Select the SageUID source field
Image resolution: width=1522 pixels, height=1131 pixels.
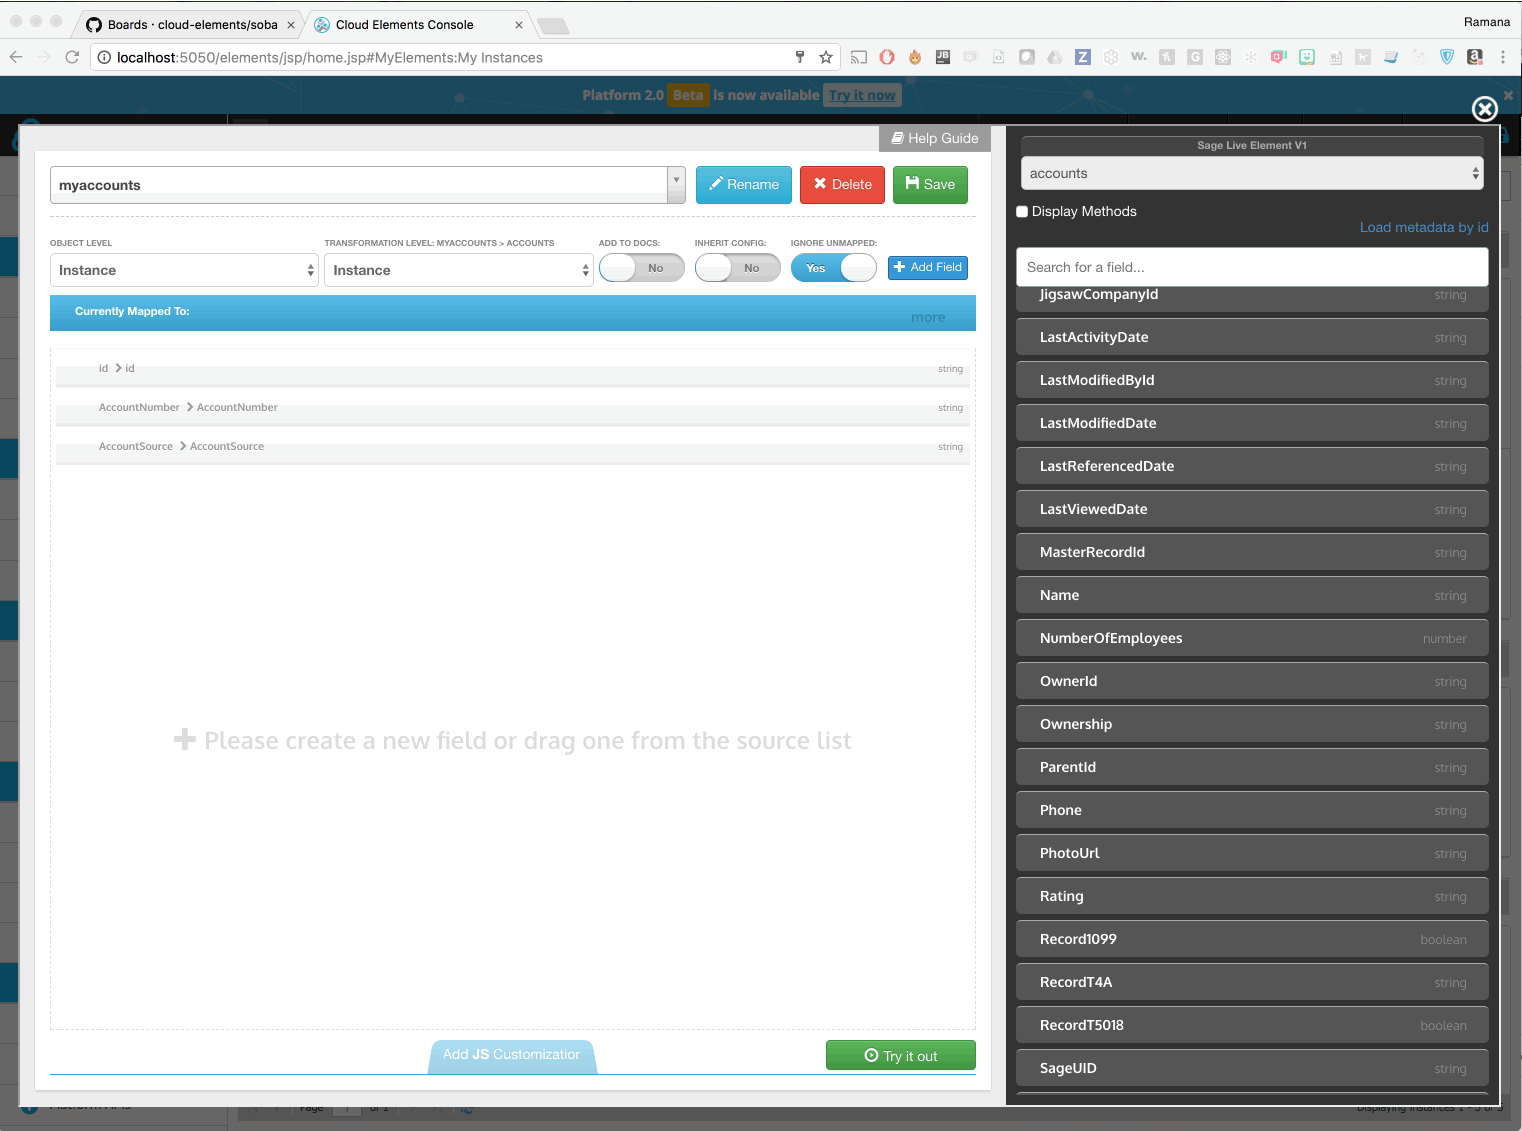click(1252, 1068)
